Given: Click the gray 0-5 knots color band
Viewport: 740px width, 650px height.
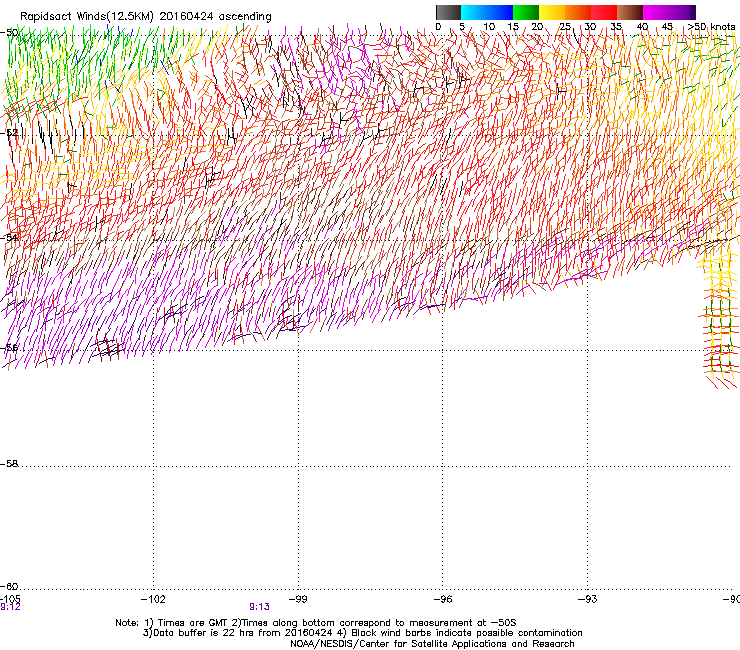Looking at the screenshot, I should coord(448,12).
